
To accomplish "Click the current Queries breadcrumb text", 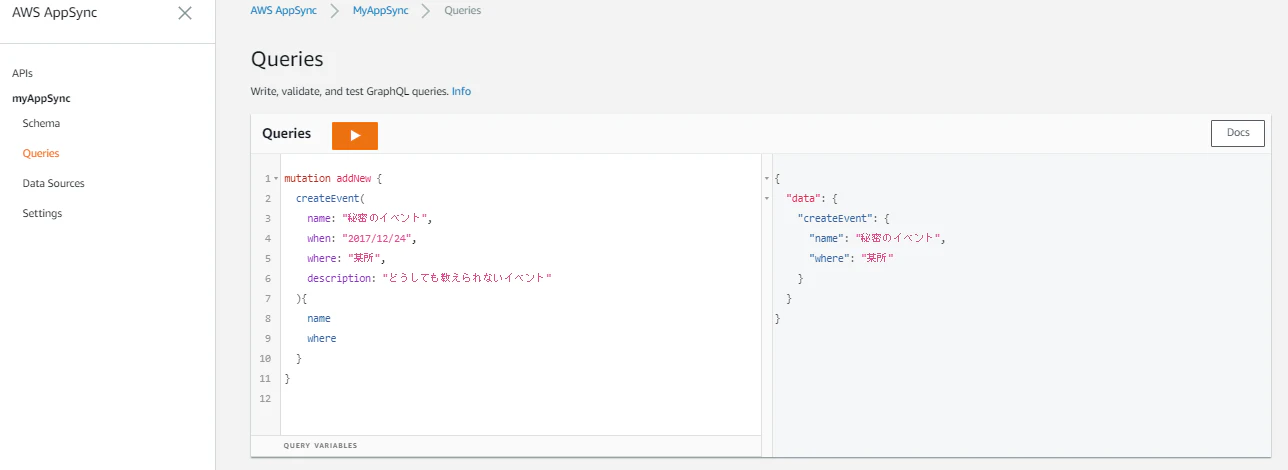I will 462,10.
